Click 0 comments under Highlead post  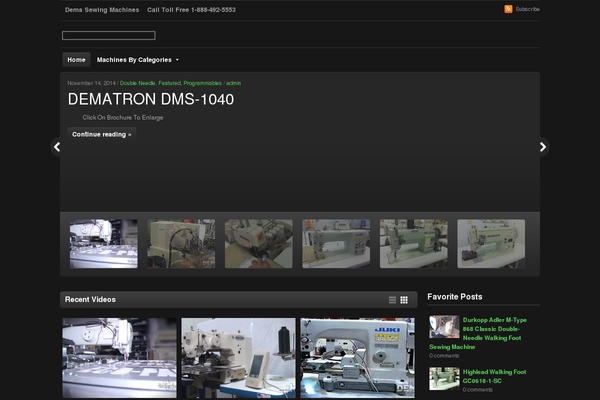(478, 390)
